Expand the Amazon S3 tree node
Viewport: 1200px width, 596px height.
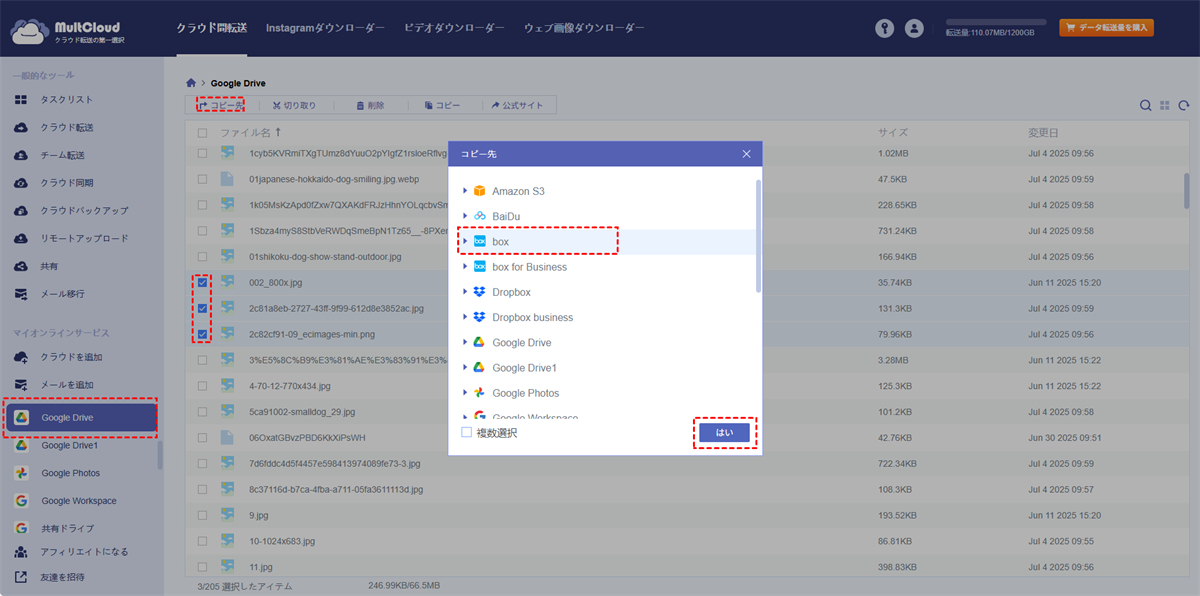coord(465,191)
